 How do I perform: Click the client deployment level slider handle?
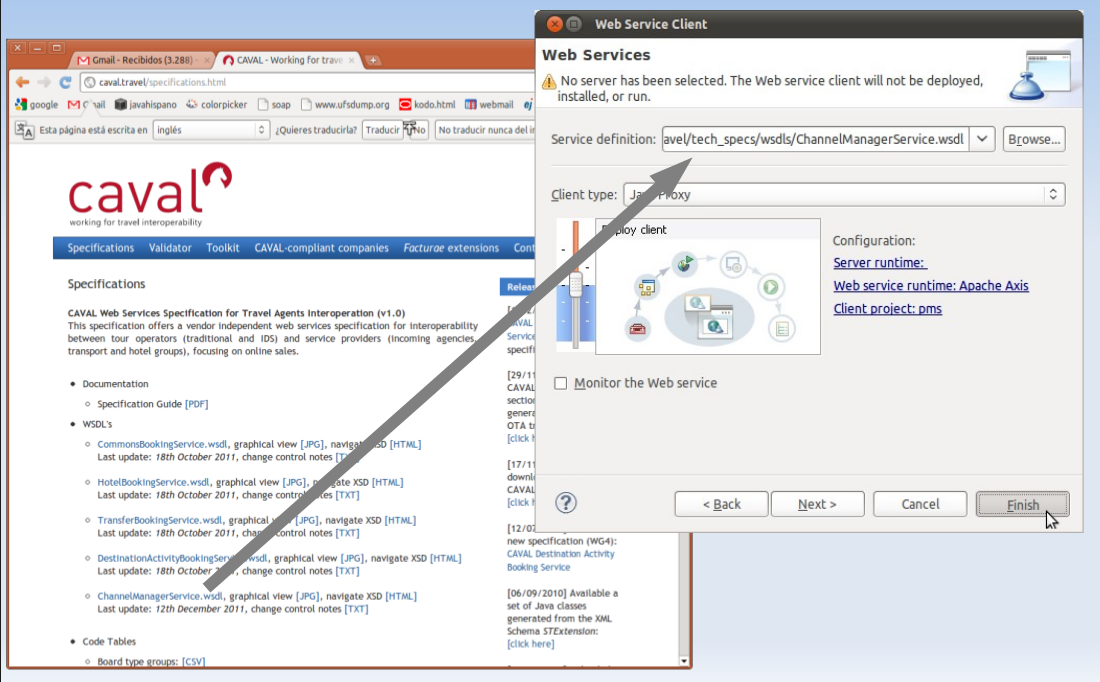pyautogui.click(x=575, y=285)
